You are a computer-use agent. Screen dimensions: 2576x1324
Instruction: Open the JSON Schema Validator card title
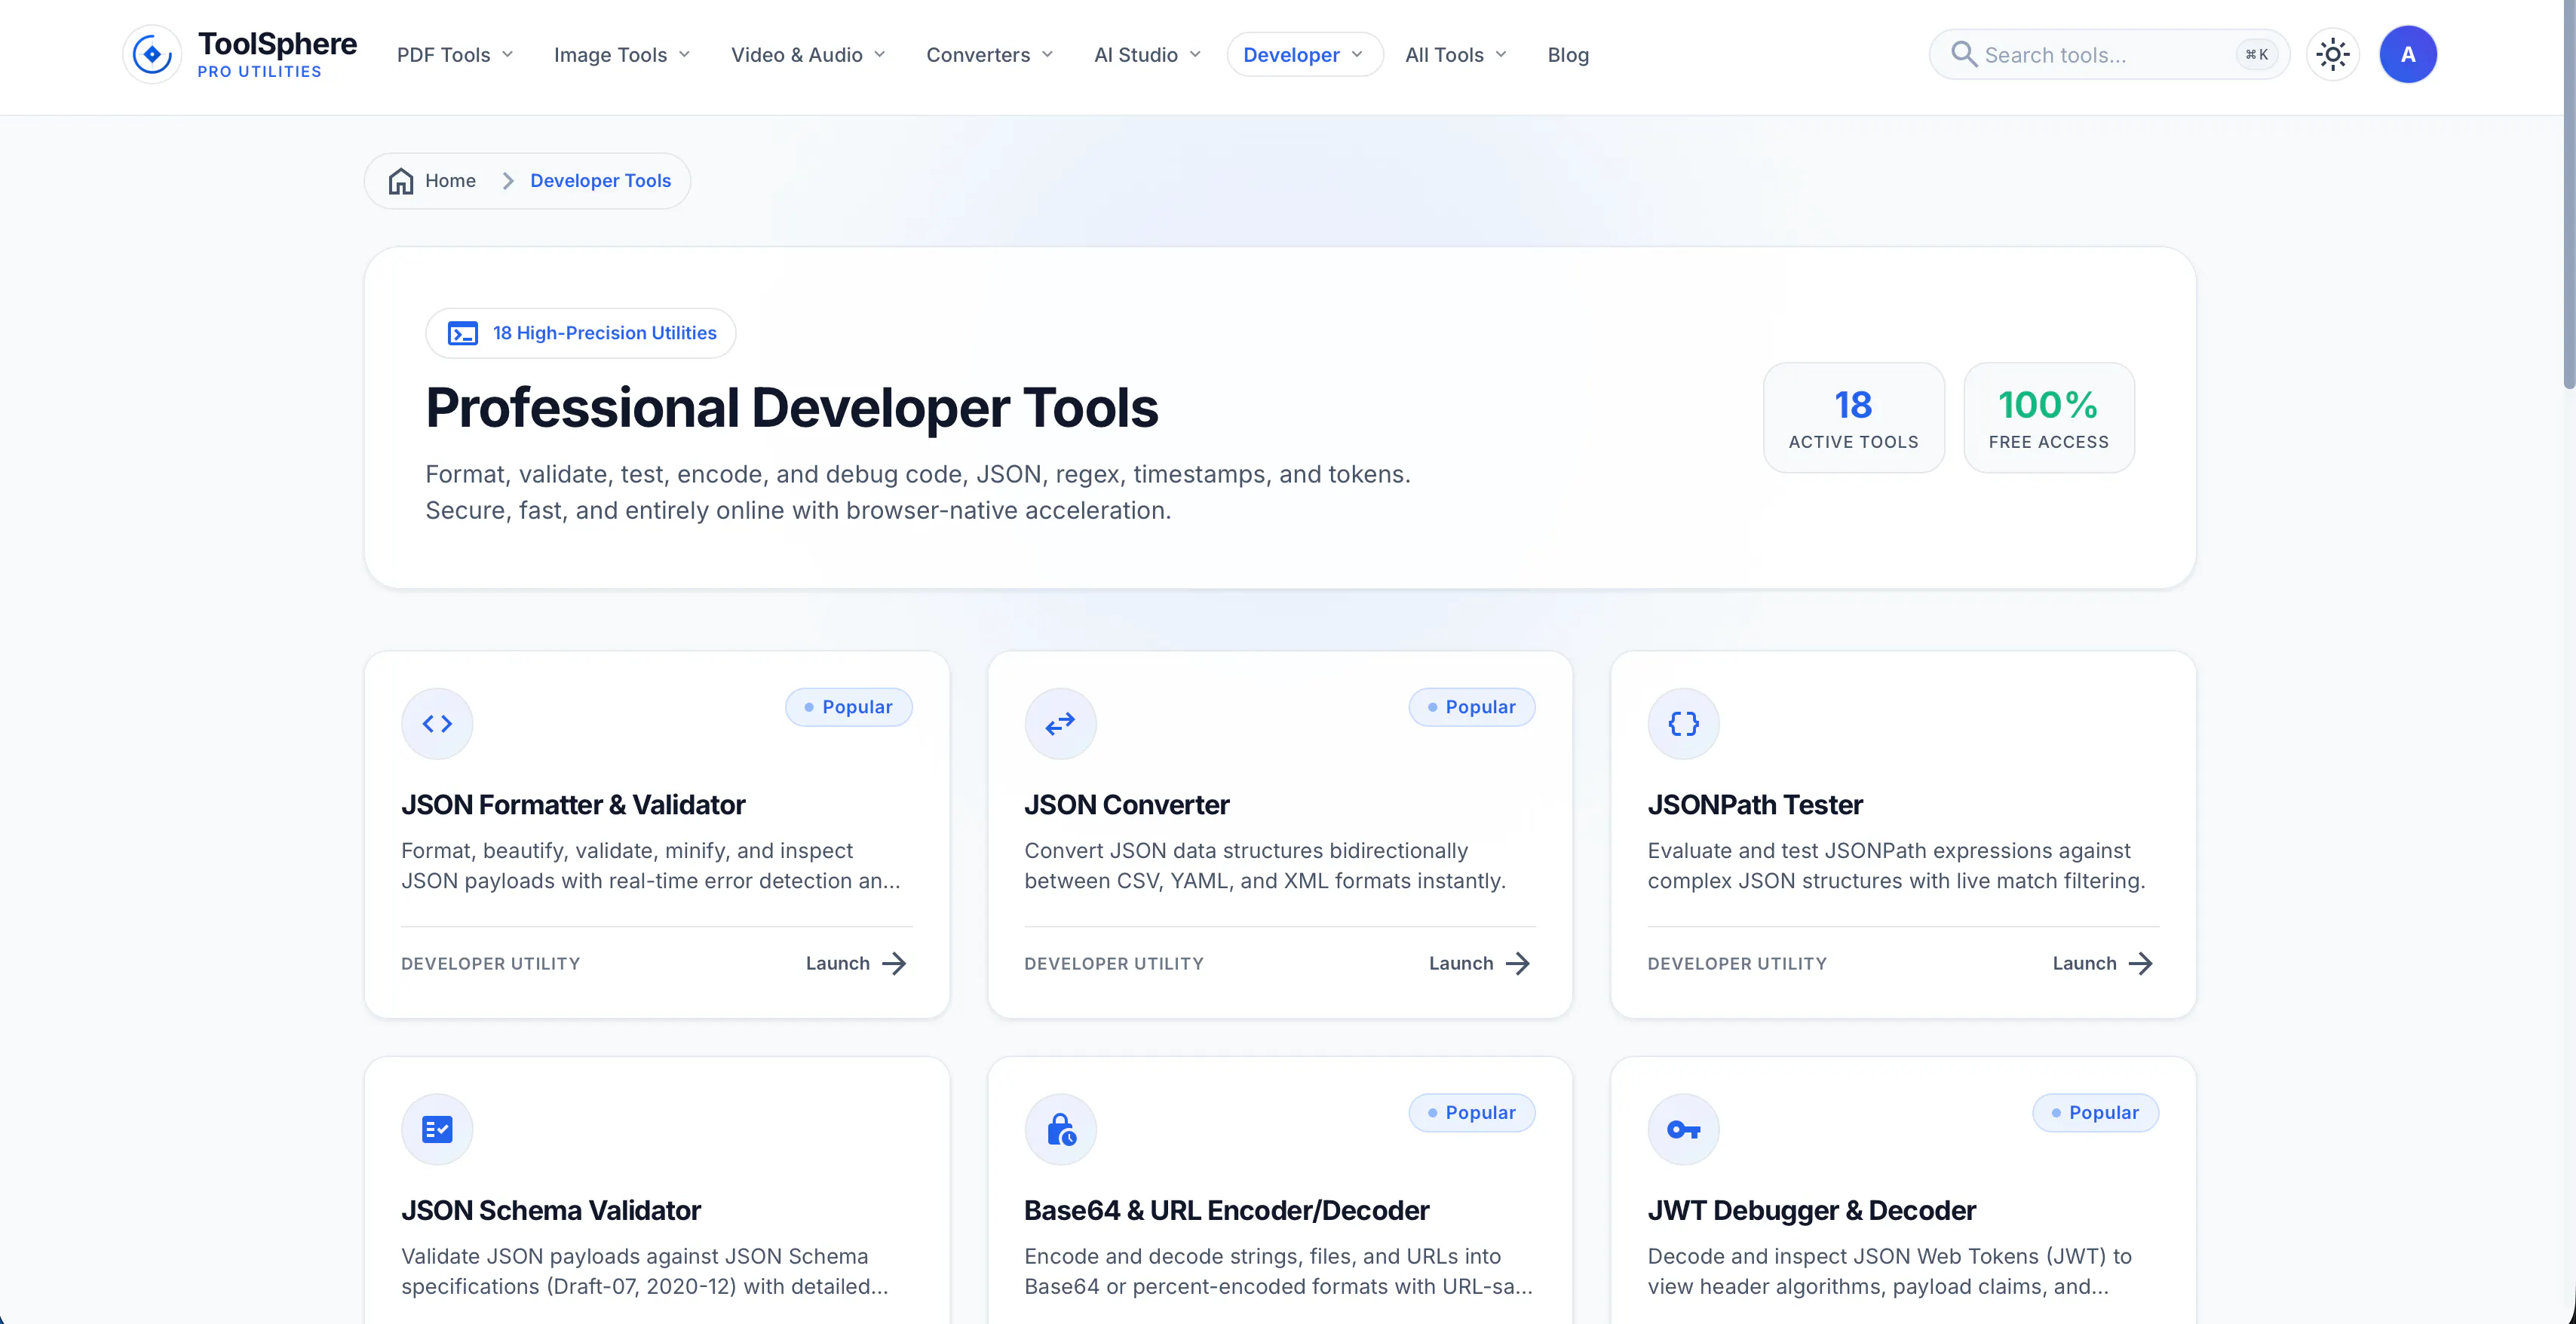tap(550, 1211)
